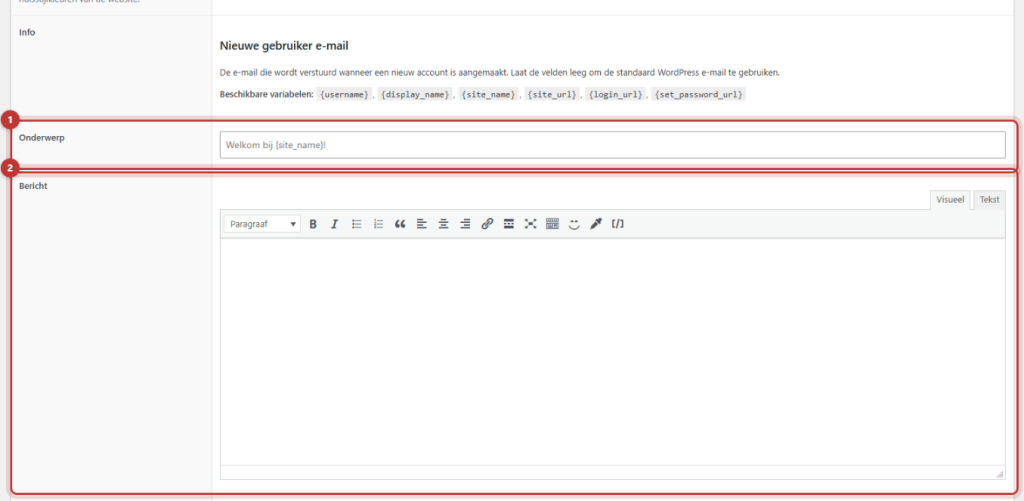Insert the Read More tag

click(509, 224)
